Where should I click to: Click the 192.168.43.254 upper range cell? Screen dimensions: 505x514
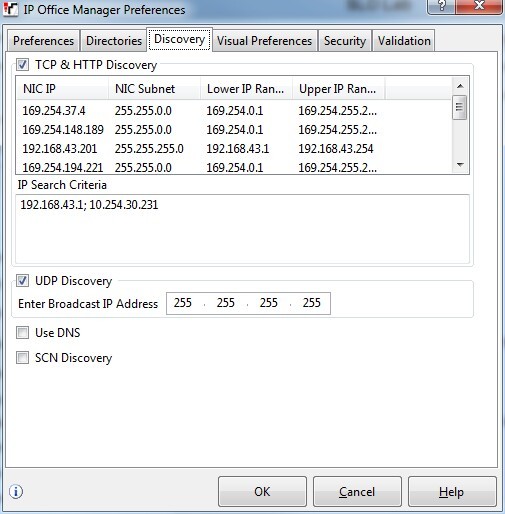tap(335, 148)
